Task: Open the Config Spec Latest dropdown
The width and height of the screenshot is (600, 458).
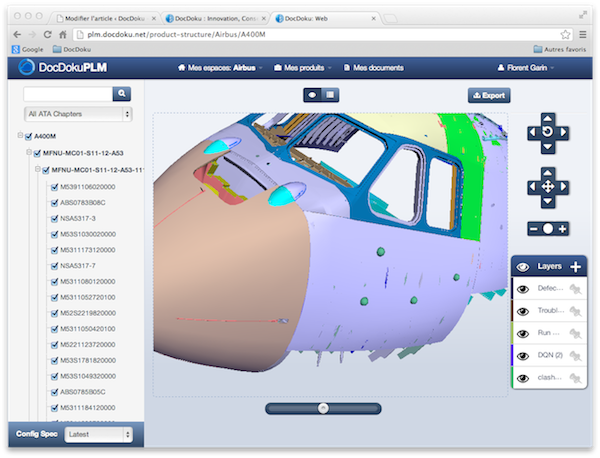Action: pyautogui.click(x=98, y=435)
